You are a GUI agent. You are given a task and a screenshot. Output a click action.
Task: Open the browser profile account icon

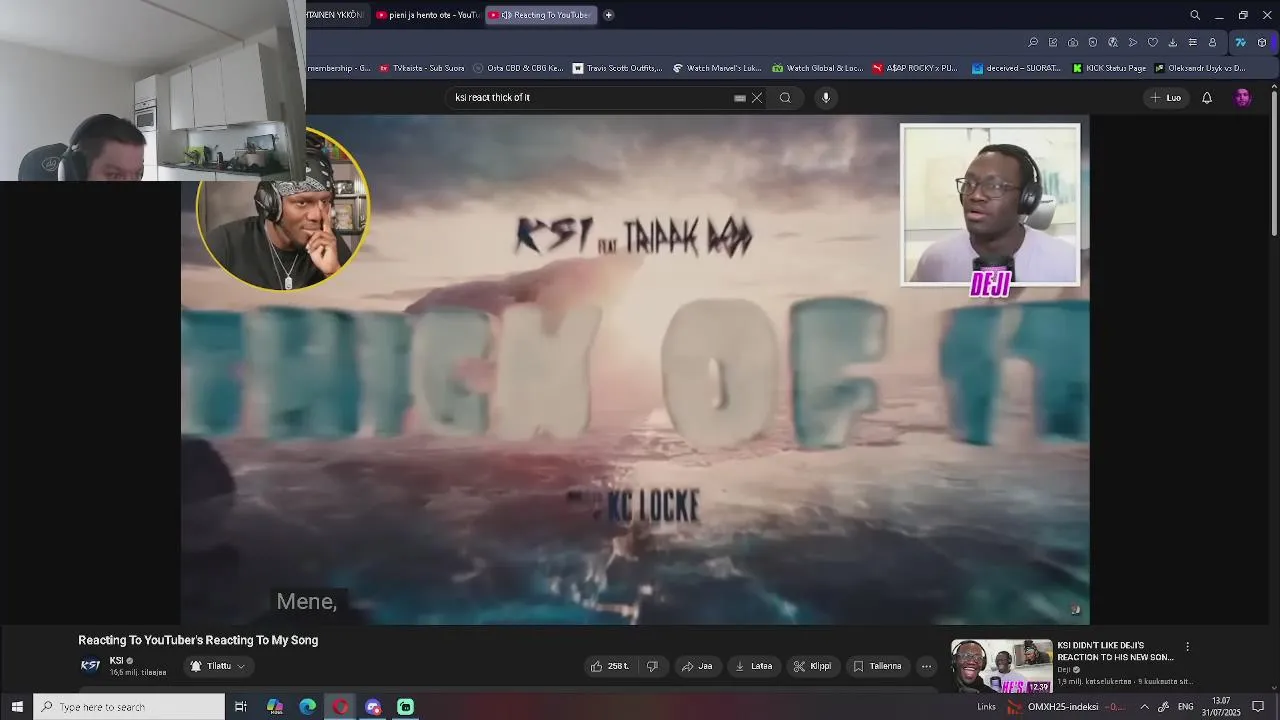pos(1212,43)
